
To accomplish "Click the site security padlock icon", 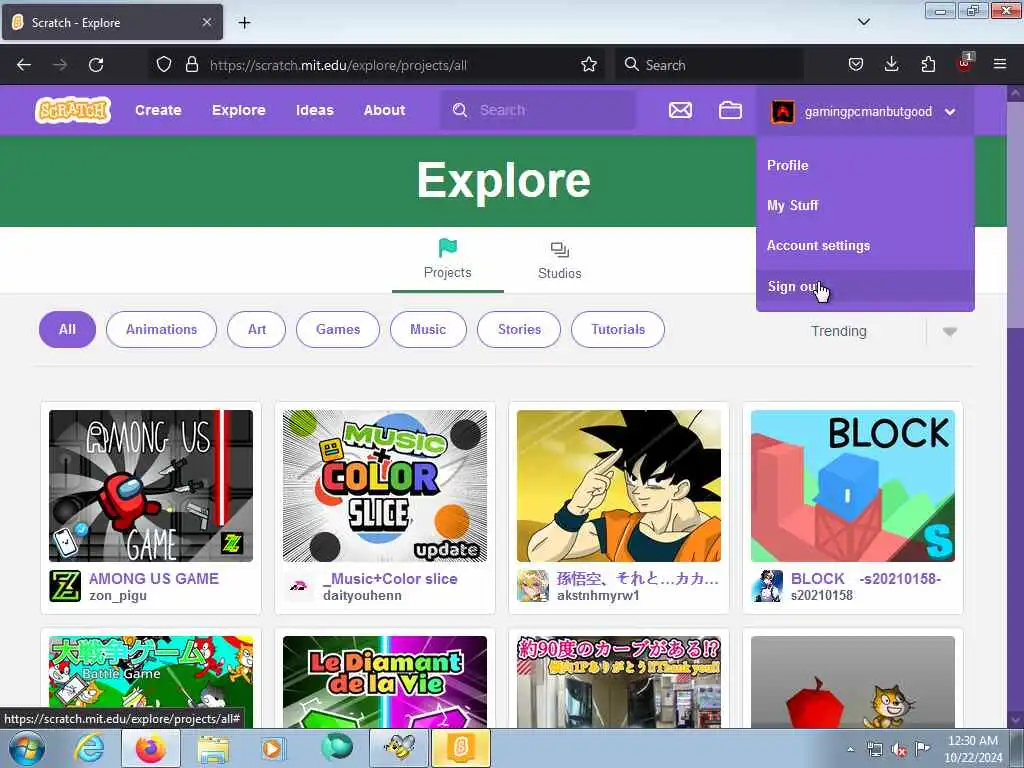I will 191,65.
